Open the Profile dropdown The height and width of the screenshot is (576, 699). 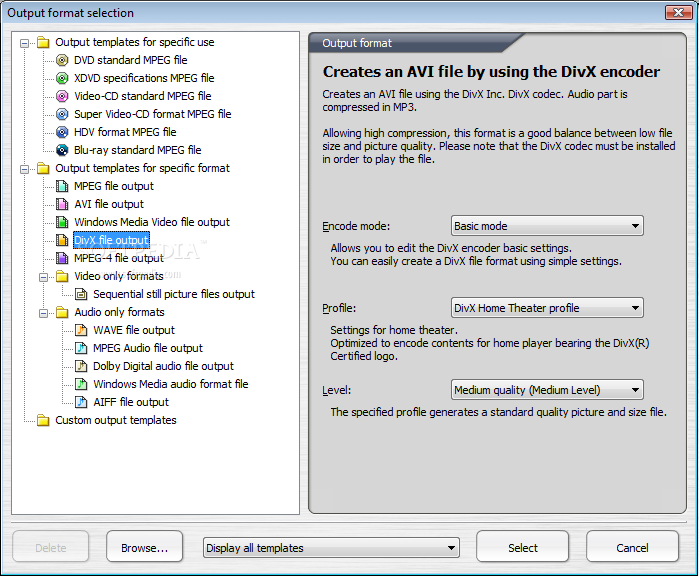coord(547,308)
